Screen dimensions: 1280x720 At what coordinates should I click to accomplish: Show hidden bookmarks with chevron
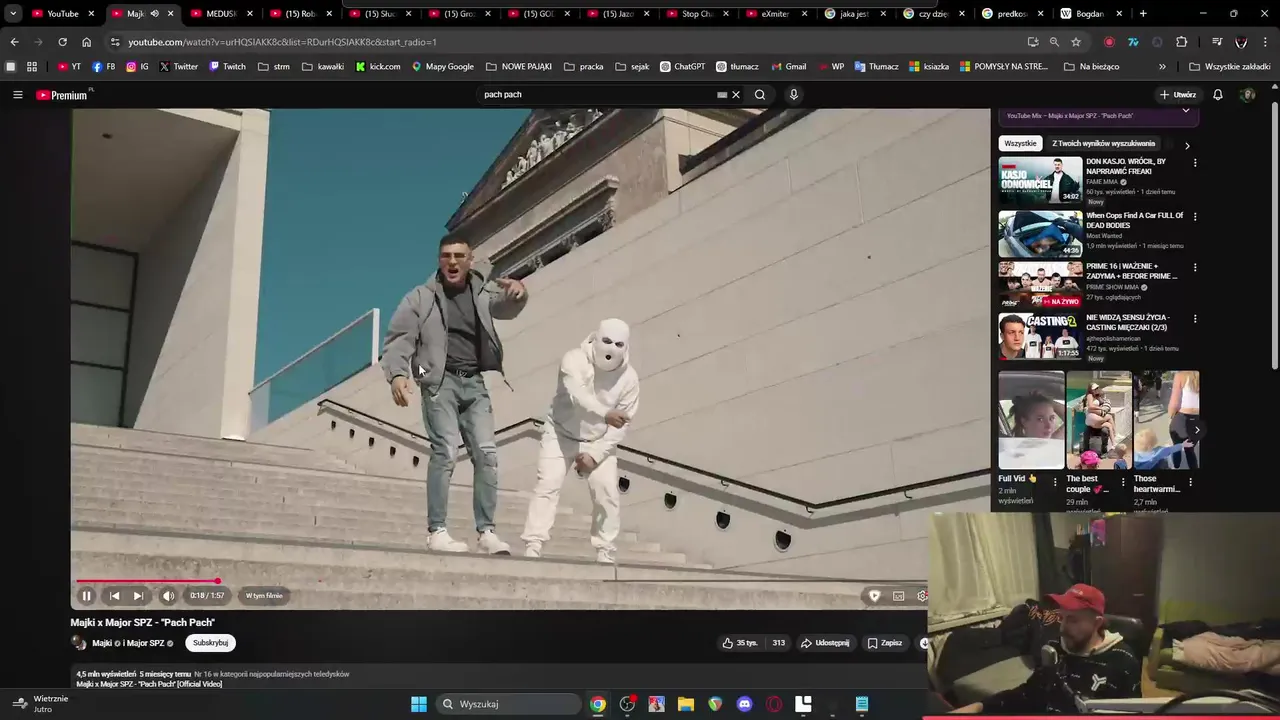1162,67
